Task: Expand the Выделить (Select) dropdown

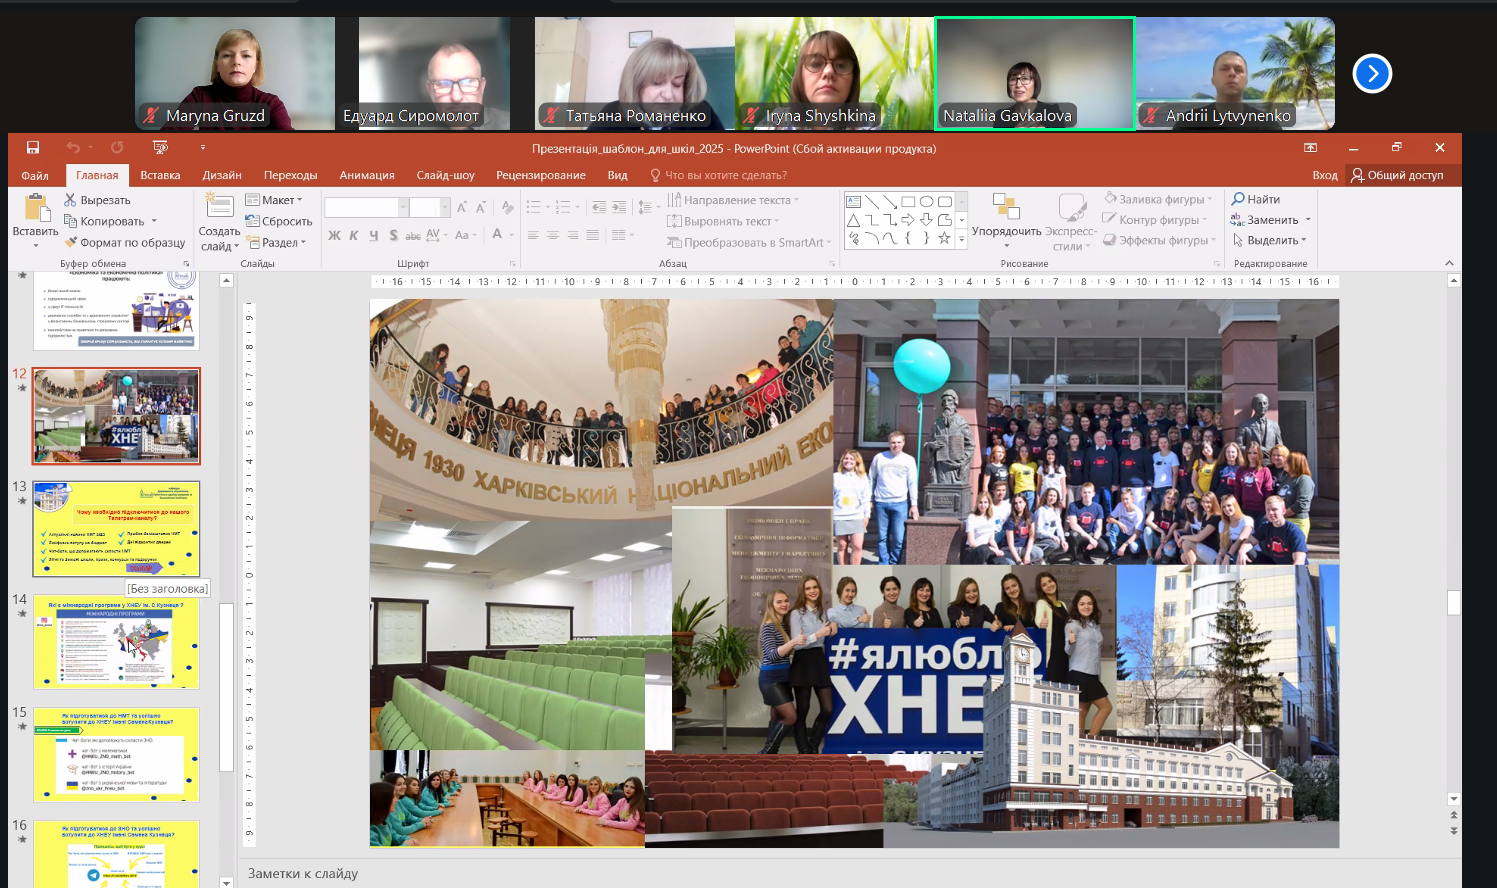Action: pos(1271,240)
